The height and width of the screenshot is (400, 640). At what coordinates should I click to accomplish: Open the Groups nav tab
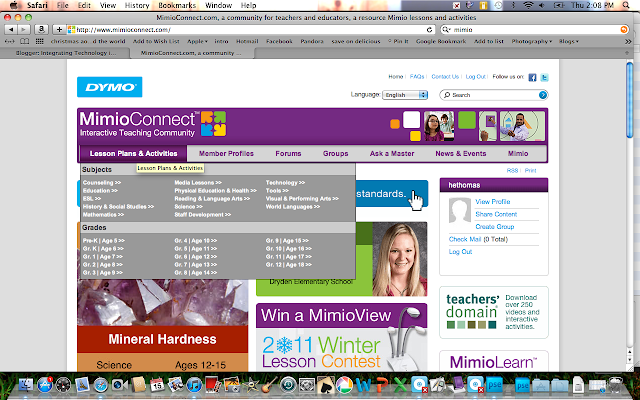pos(336,153)
